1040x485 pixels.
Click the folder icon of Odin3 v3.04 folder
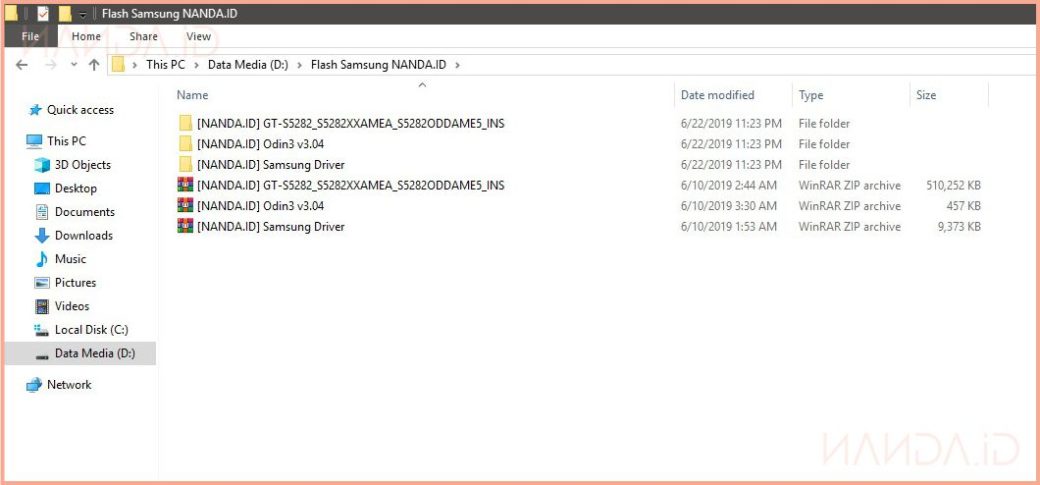coord(185,144)
